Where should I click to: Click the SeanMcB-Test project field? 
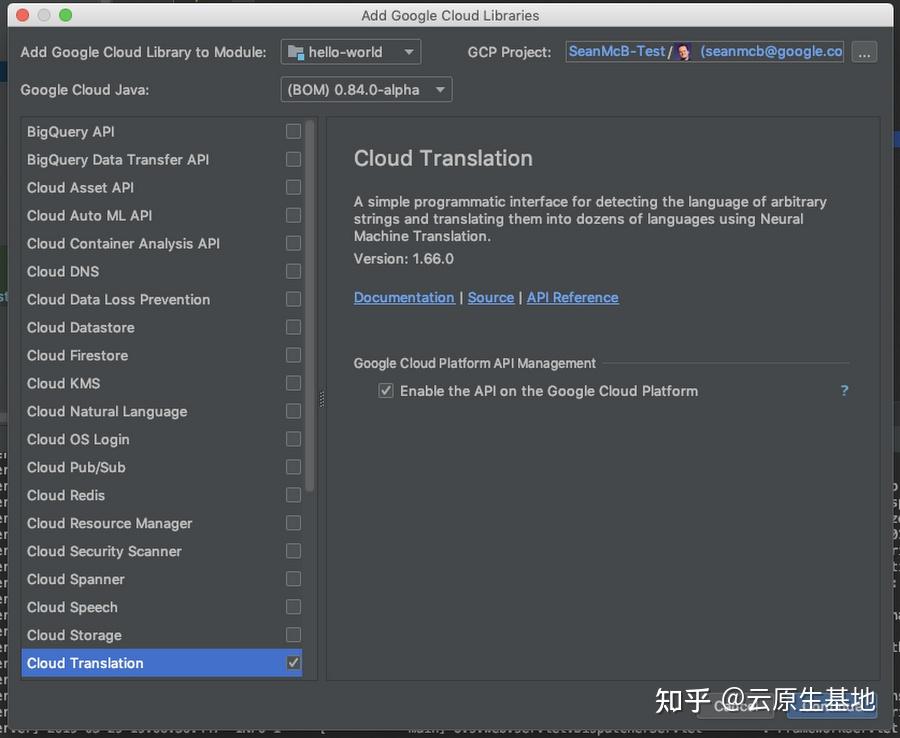[x=616, y=51]
